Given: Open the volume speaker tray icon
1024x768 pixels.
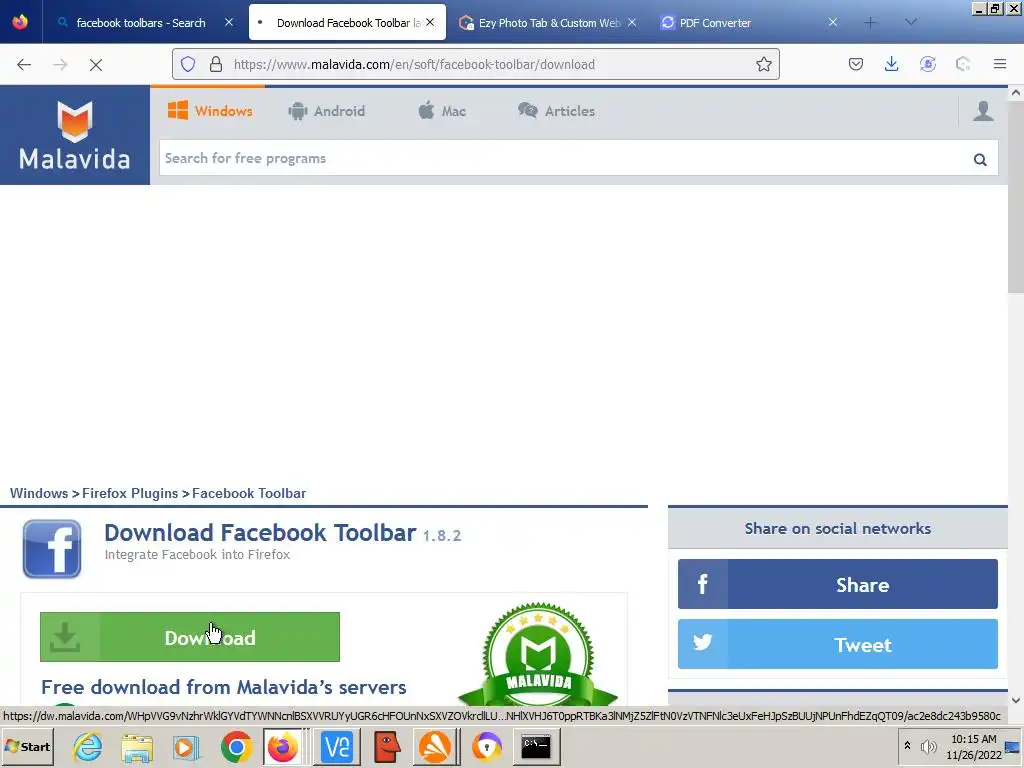Looking at the screenshot, I should (x=928, y=746).
